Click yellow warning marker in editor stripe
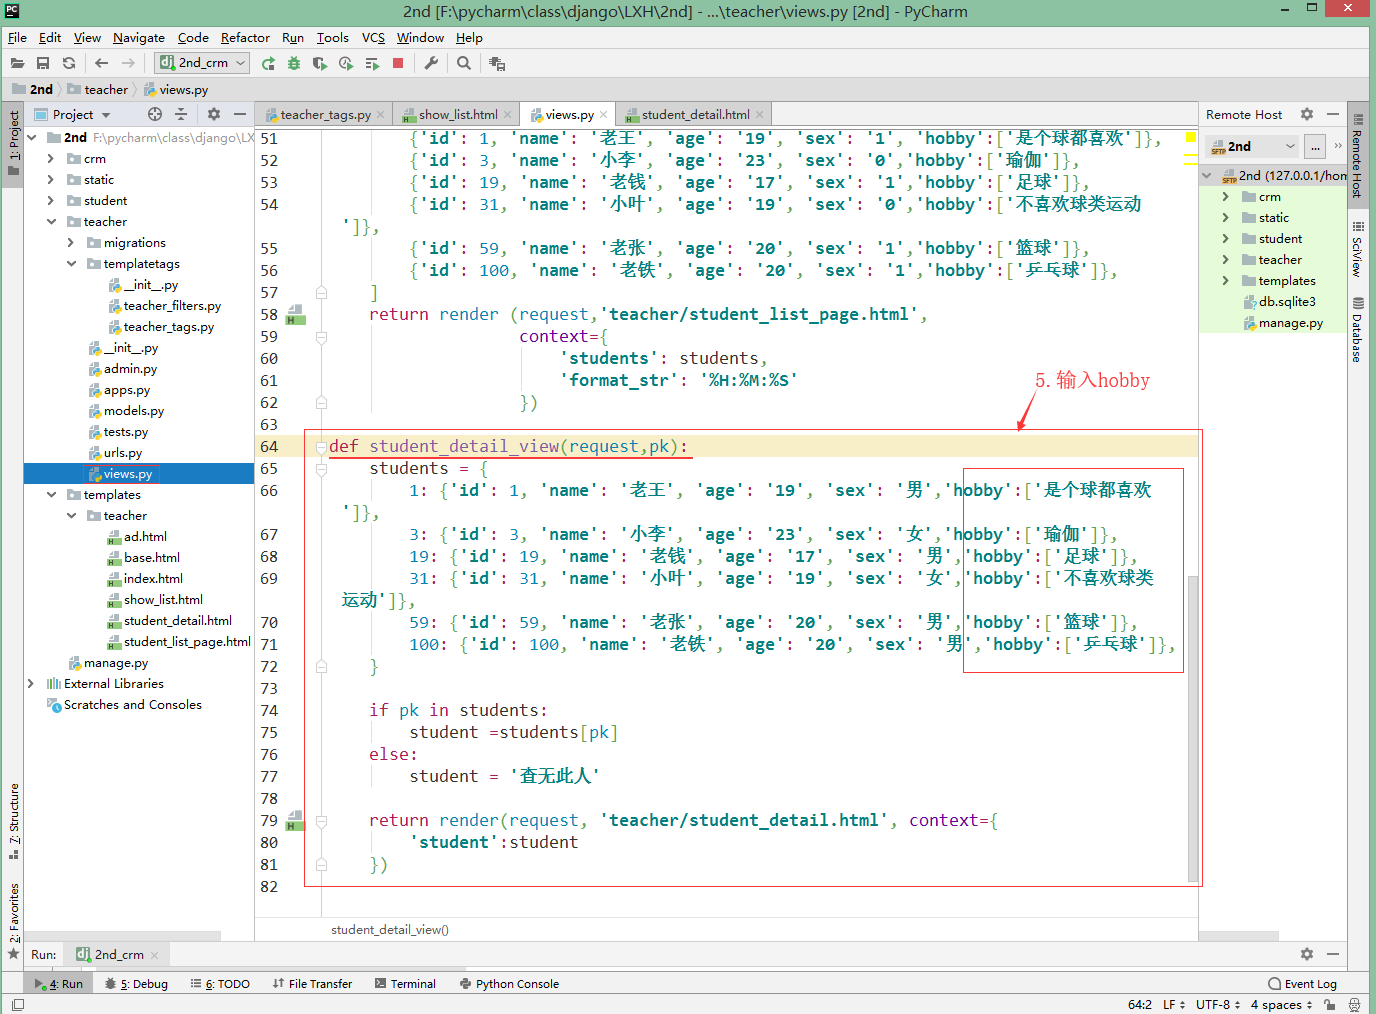Image resolution: width=1376 pixels, height=1014 pixels. pyautogui.click(x=1191, y=136)
